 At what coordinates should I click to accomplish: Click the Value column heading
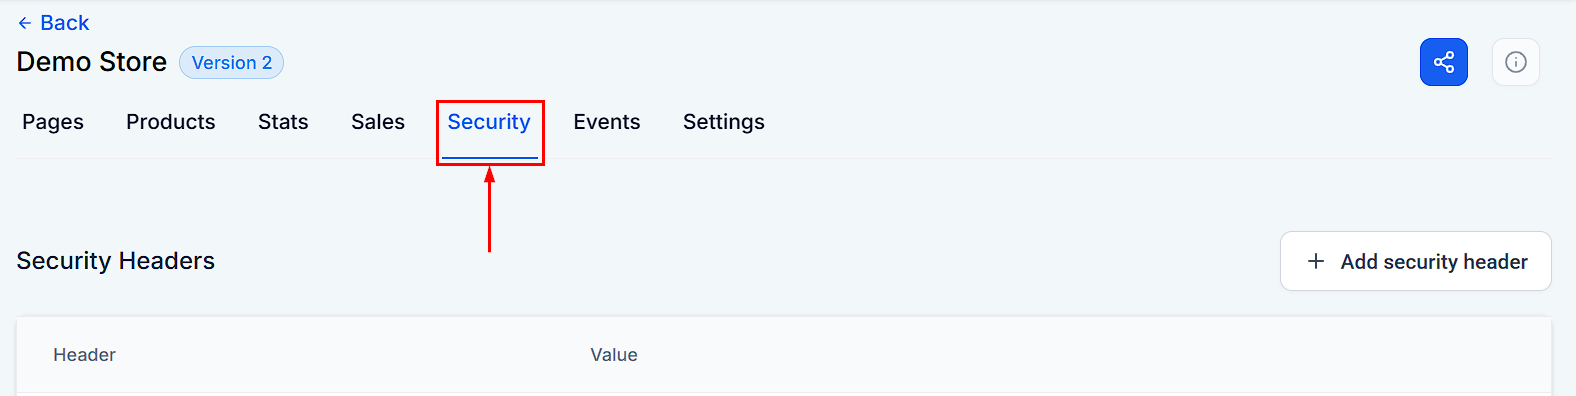[x=614, y=355]
